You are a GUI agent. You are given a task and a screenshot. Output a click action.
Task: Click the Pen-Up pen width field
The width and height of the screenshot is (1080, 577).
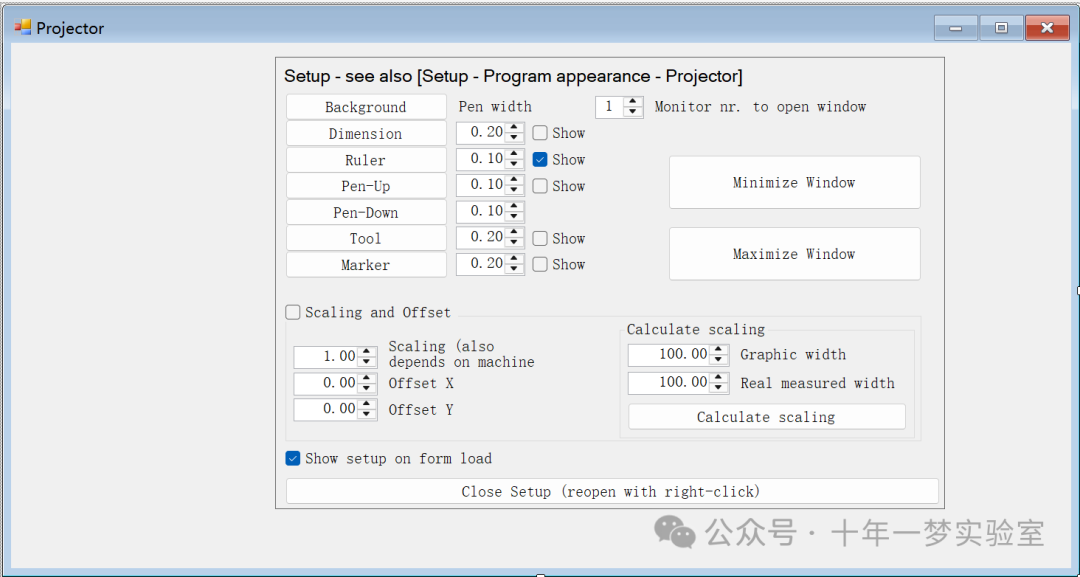[481, 185]
